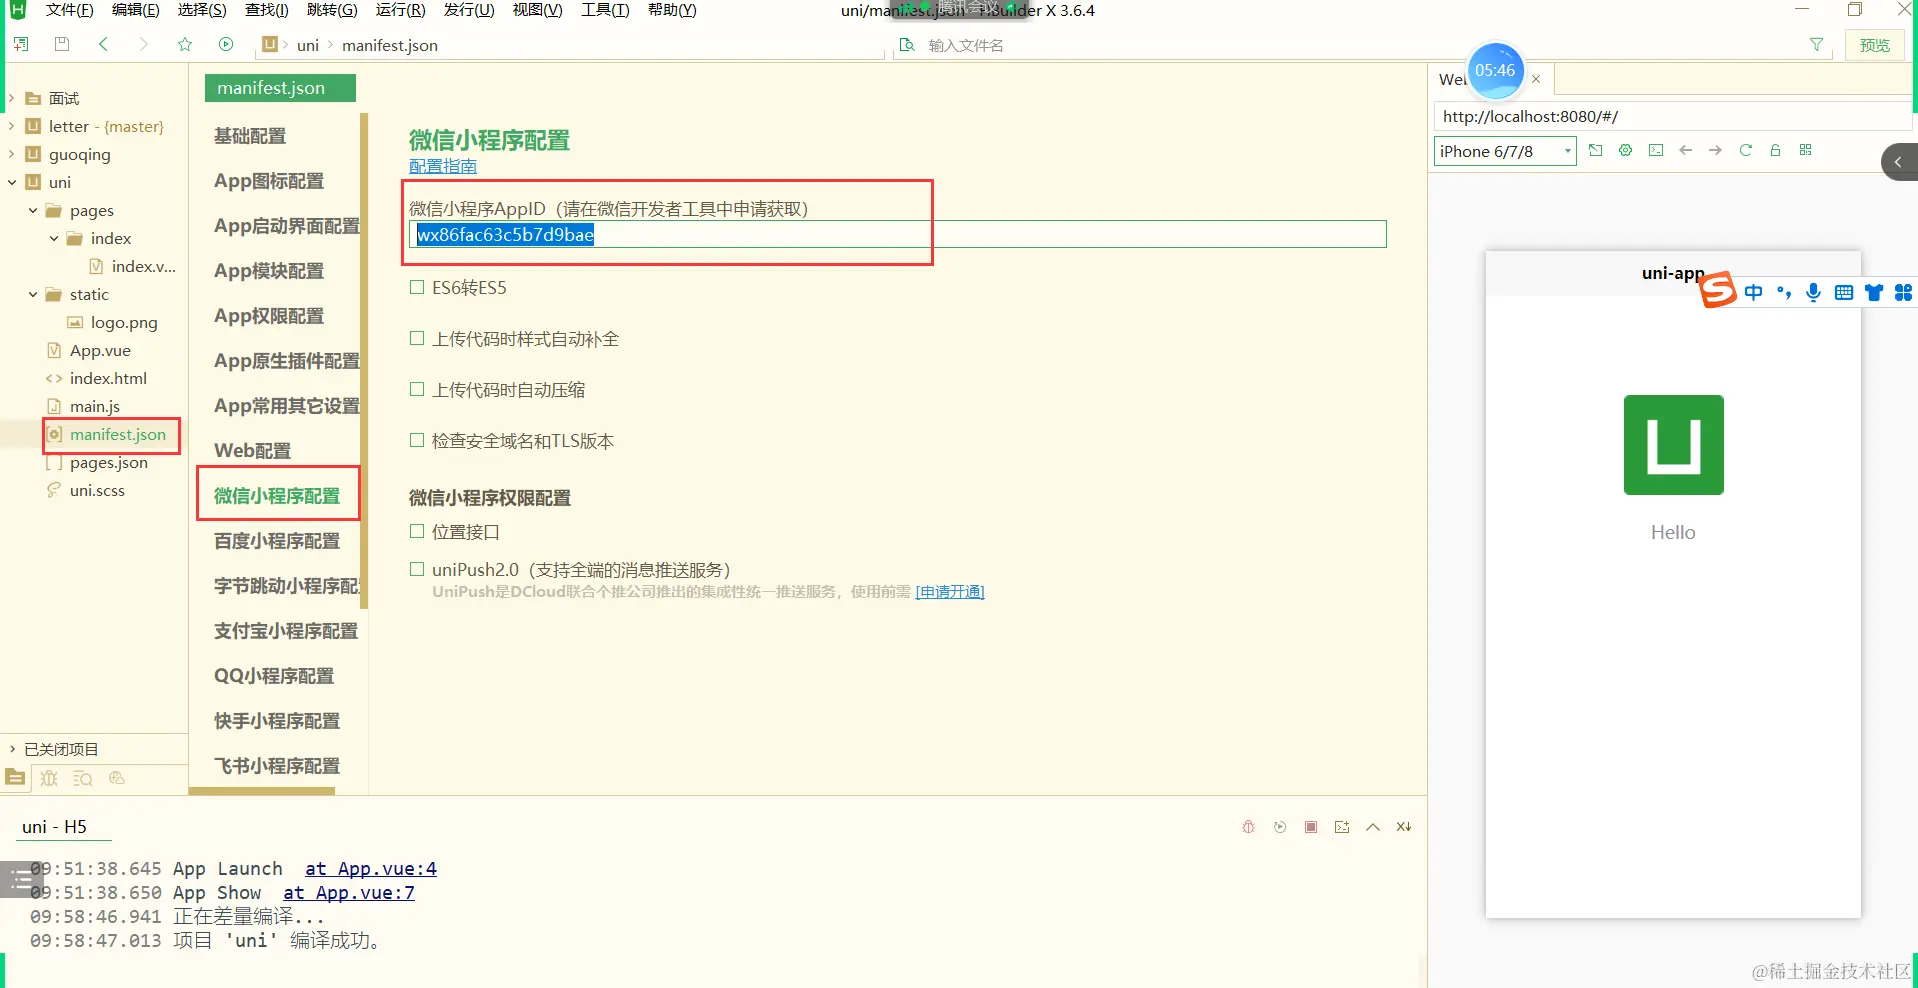Select 基础配置 in manifest sidebar
The image size is (1918, 988).
coord(250,136)
